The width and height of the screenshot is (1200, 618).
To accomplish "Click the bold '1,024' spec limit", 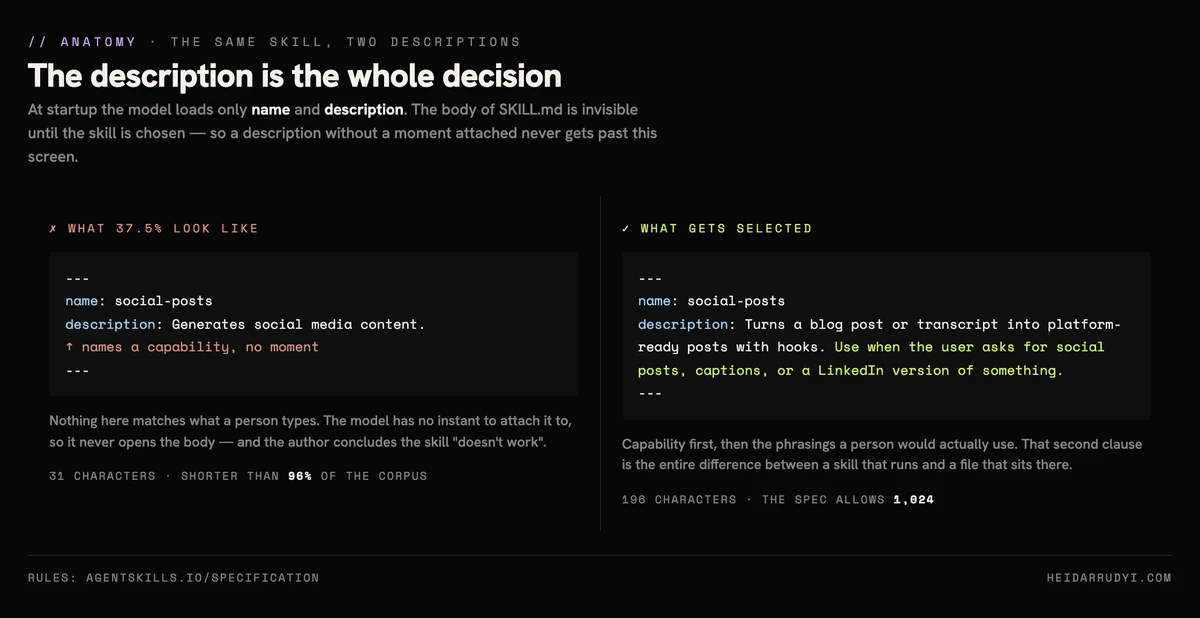I will 914,499.
